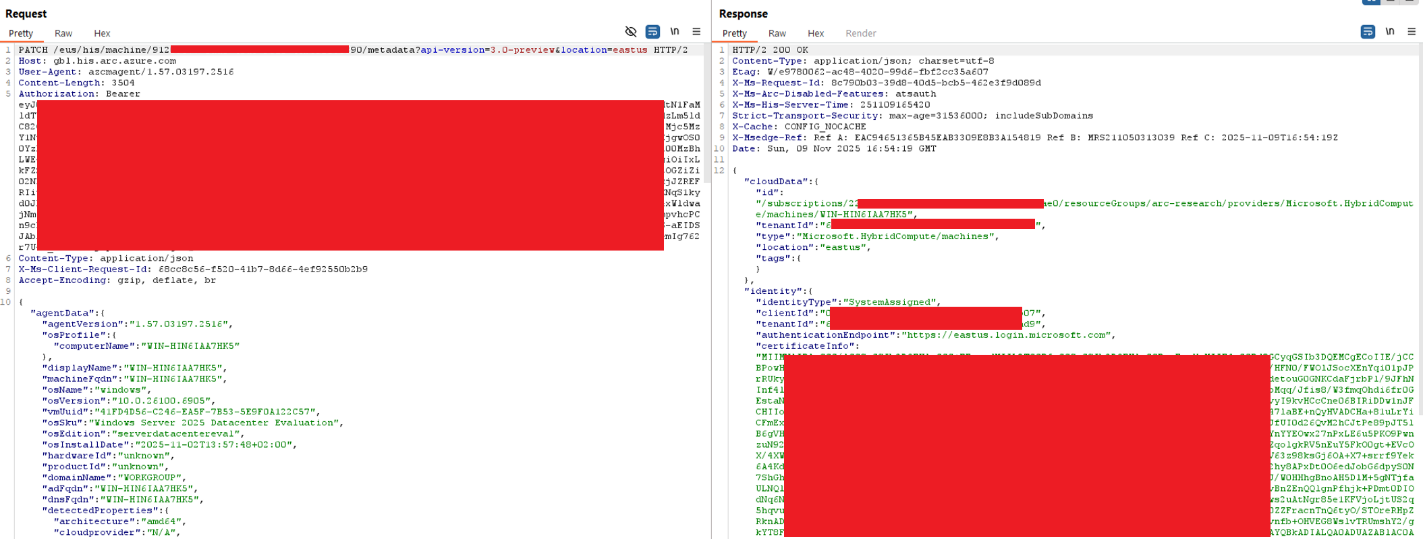
Task: Show non-printable characters in Response panel
Action: (1390, 32)
